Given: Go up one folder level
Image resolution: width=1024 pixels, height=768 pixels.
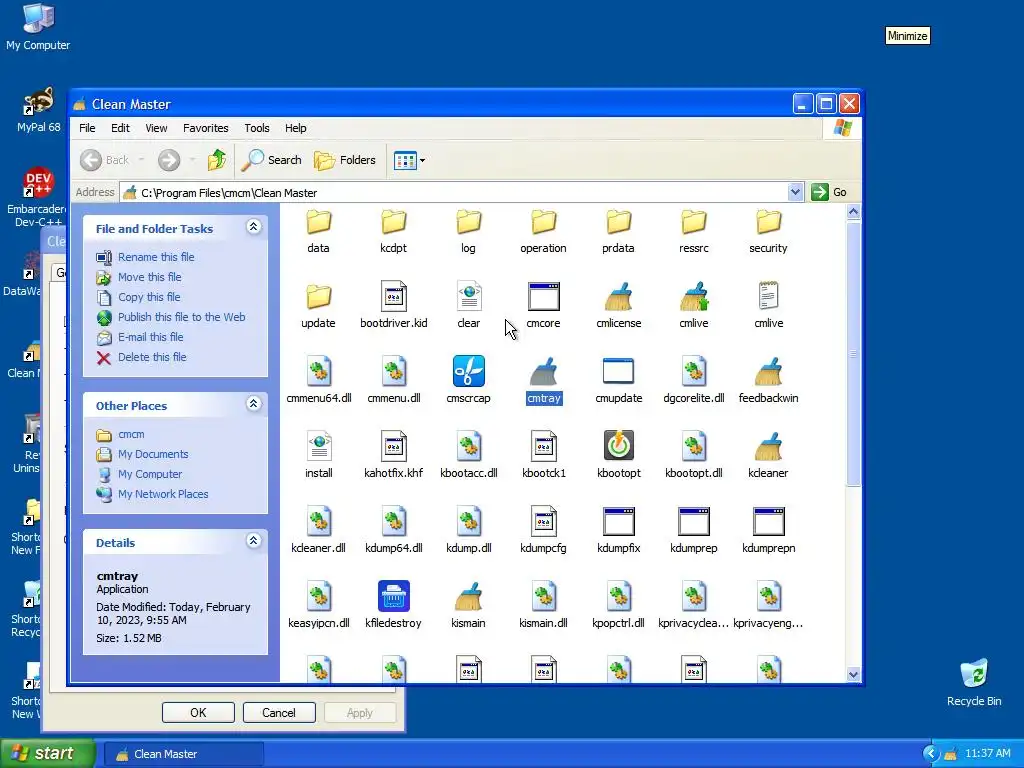Looking at the screenshot, I should pyautogui.click(x=216, y=160).
